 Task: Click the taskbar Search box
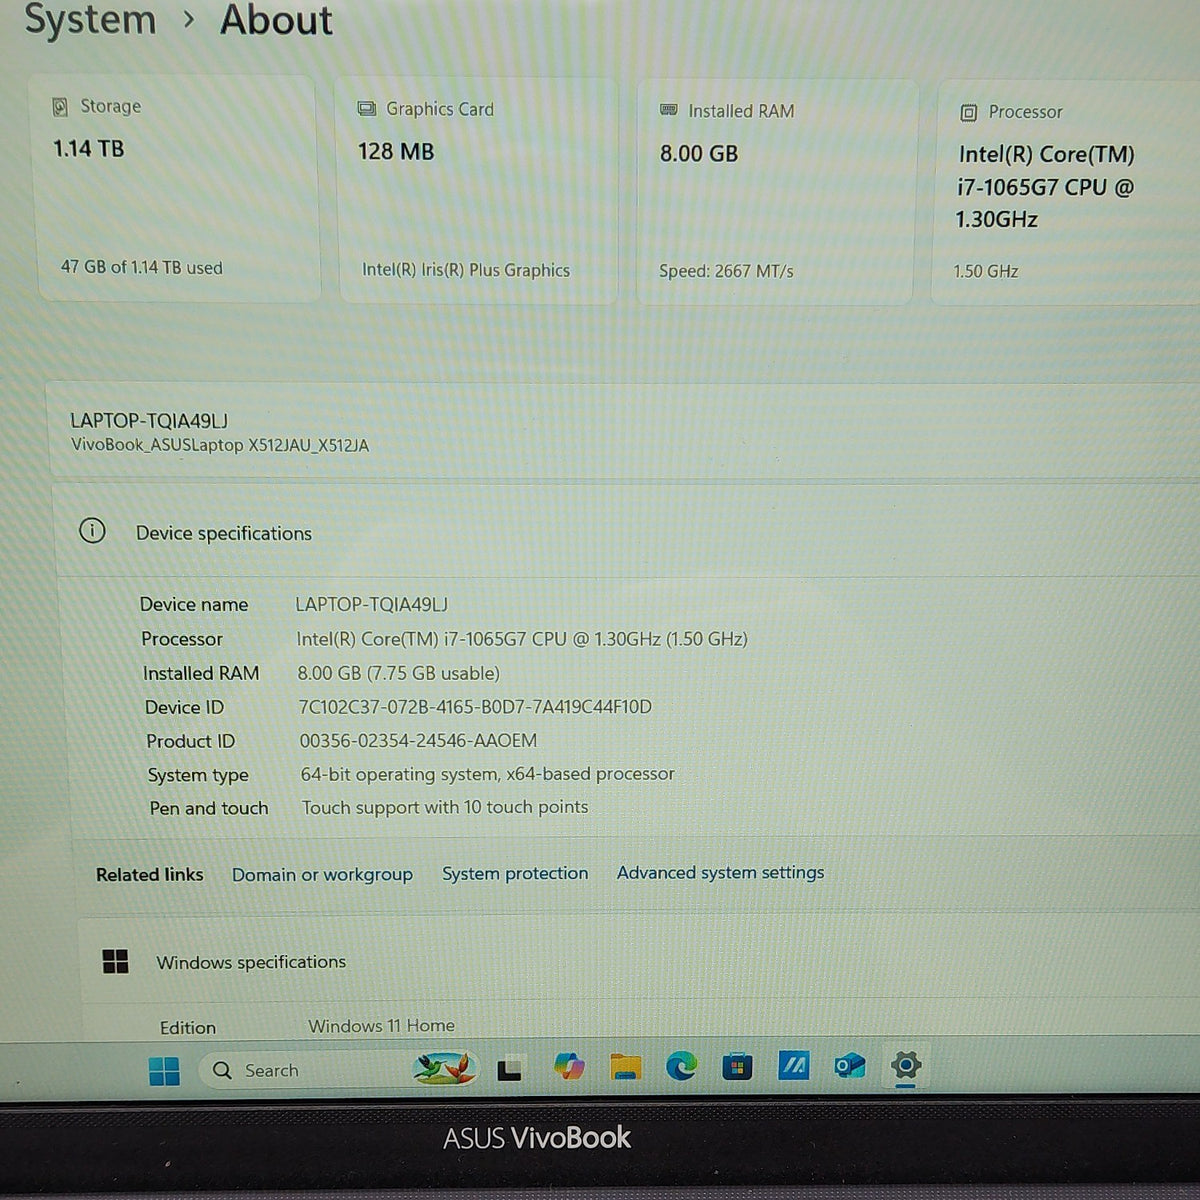click(x=340, y=1070)
